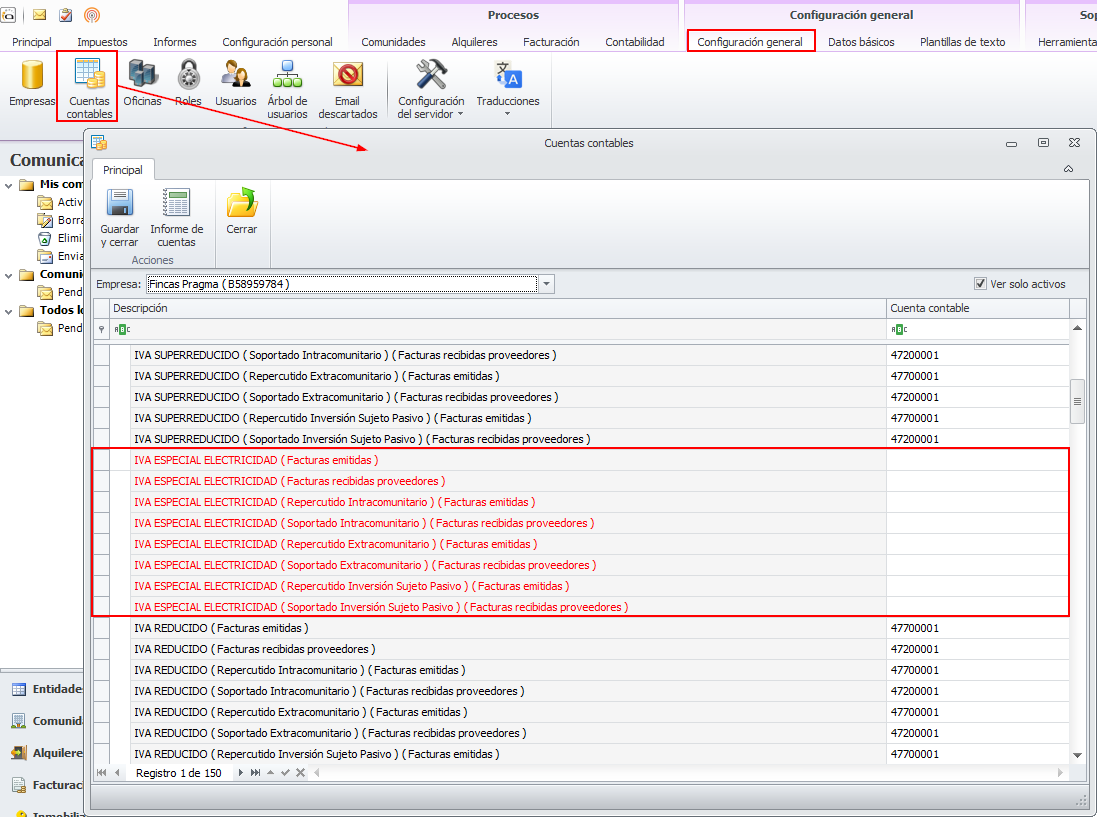The image size is (1097, 817).
Task: Click the Empresa field Fincas Pragma
Action: point(341,284)
